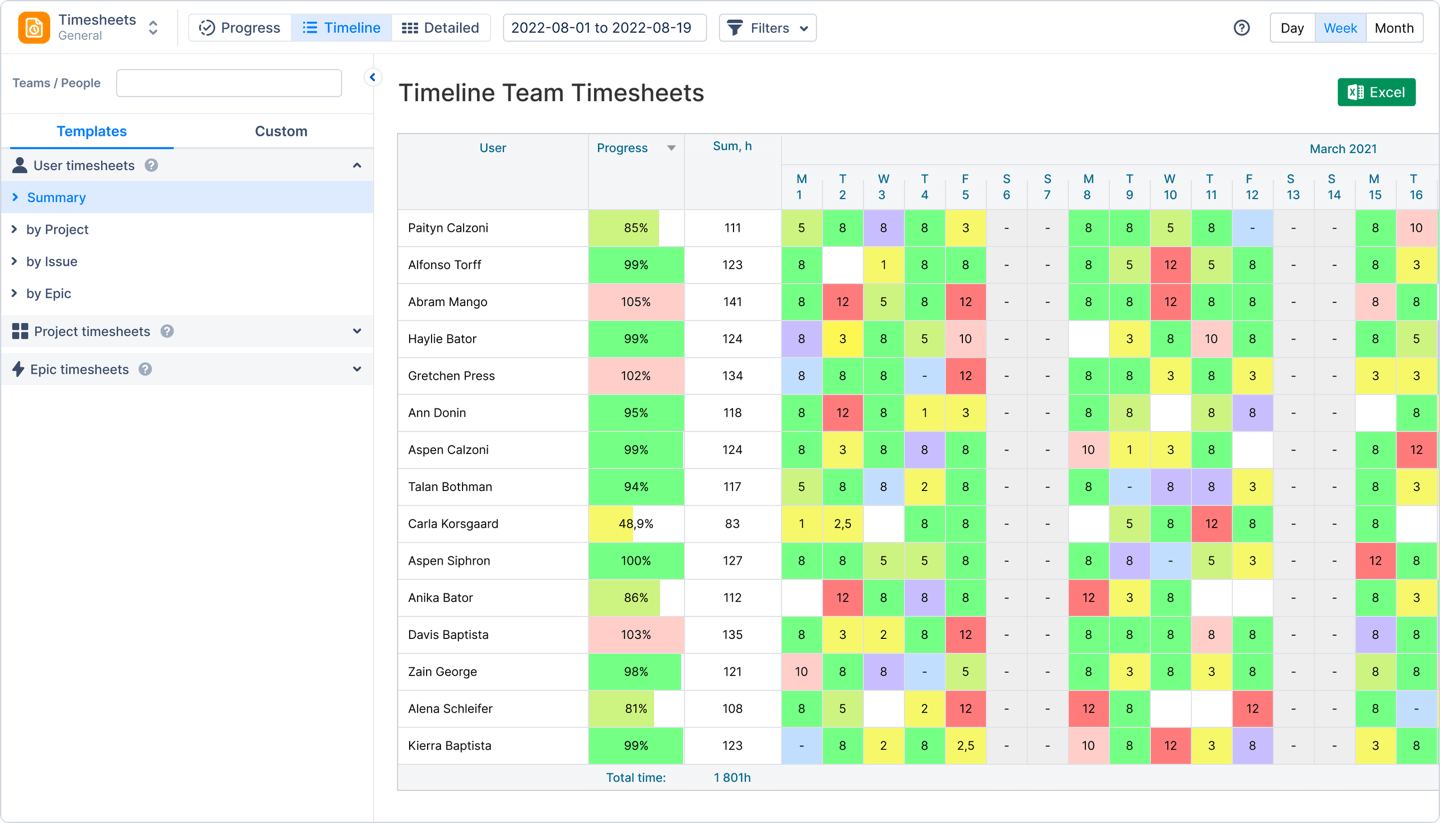Click the March 2021 month header
This screenshot has height=823, width=1440.
coord(1343,149)
